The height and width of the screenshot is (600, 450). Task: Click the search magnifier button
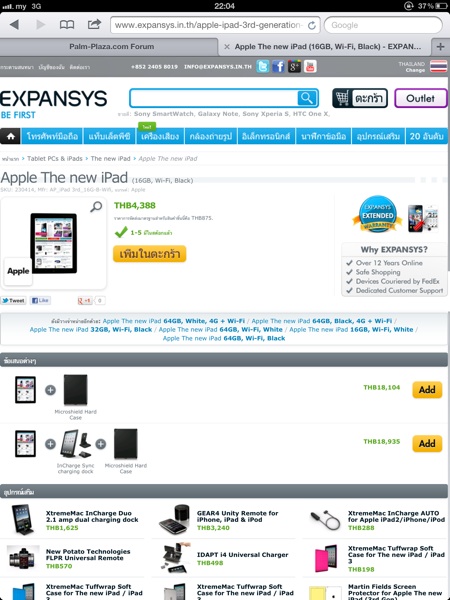click(307, 98)
